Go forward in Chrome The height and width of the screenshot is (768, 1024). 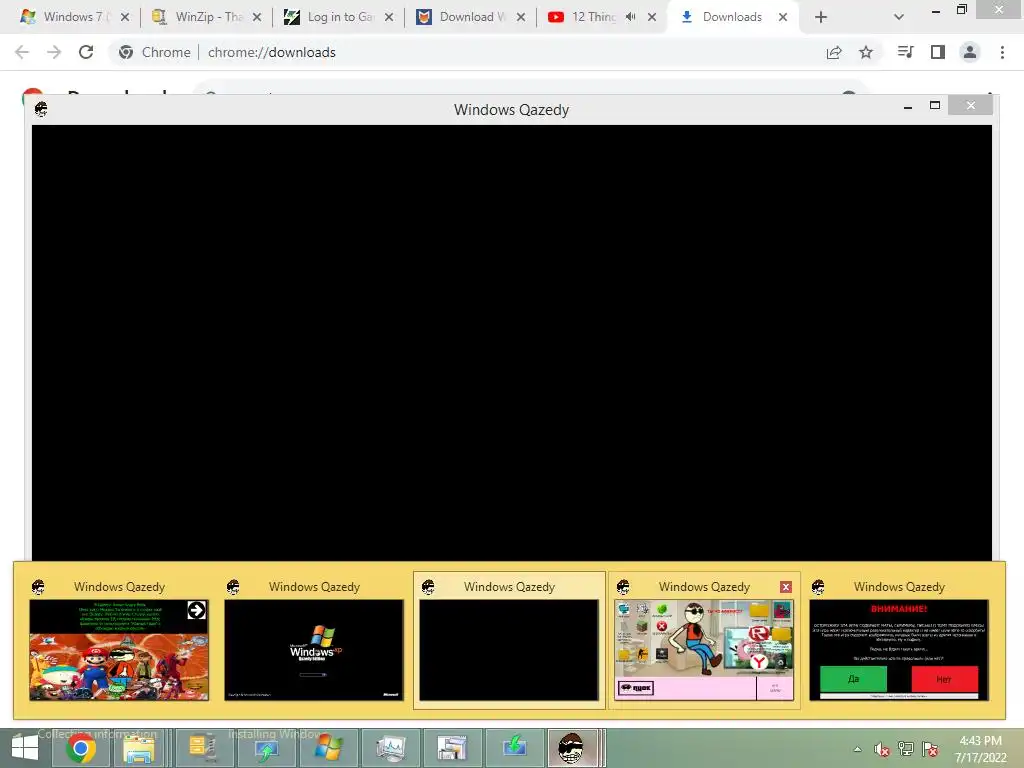tap(54, 52)
